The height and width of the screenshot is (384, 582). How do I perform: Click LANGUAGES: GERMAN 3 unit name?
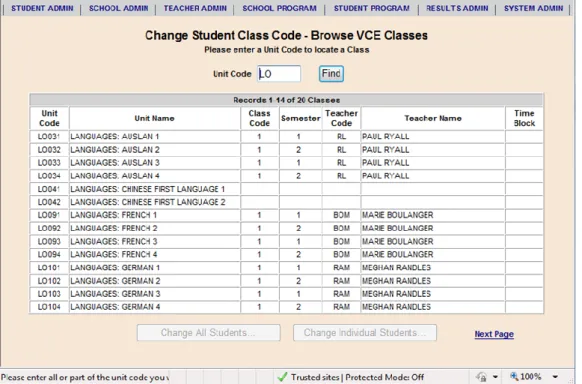click(x=115, y=294)
